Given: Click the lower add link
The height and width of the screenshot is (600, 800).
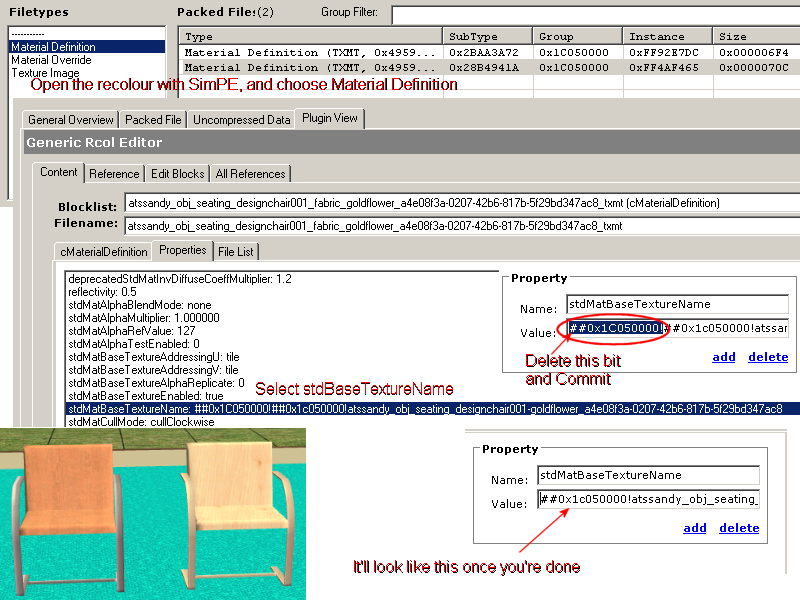Looking at the screenshot, I should coord(694,528).
